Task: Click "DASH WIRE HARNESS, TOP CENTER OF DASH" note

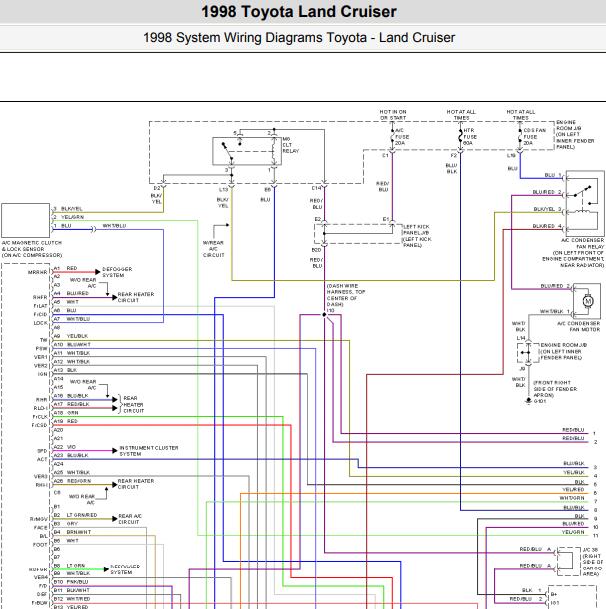Action: click(346, 295)
